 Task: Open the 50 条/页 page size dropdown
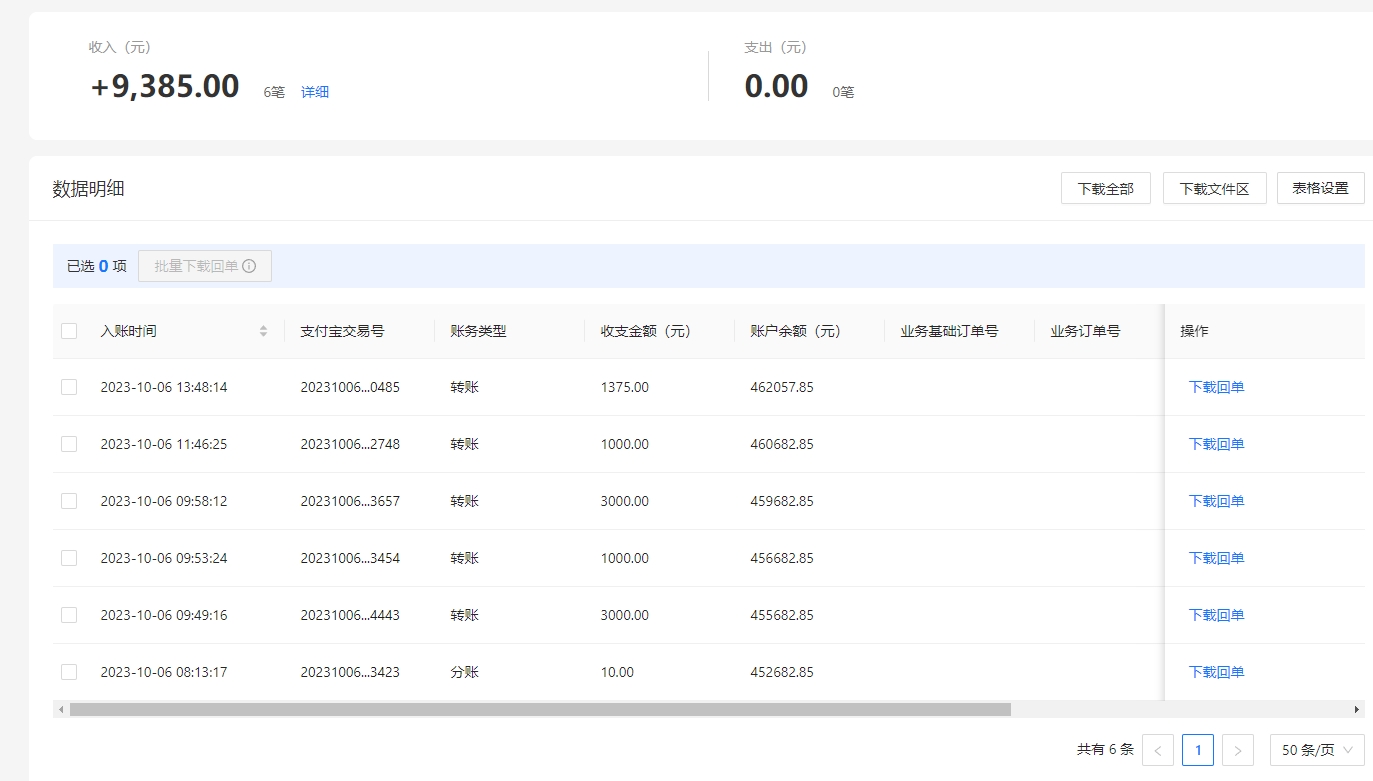(x=1317, y=750)
